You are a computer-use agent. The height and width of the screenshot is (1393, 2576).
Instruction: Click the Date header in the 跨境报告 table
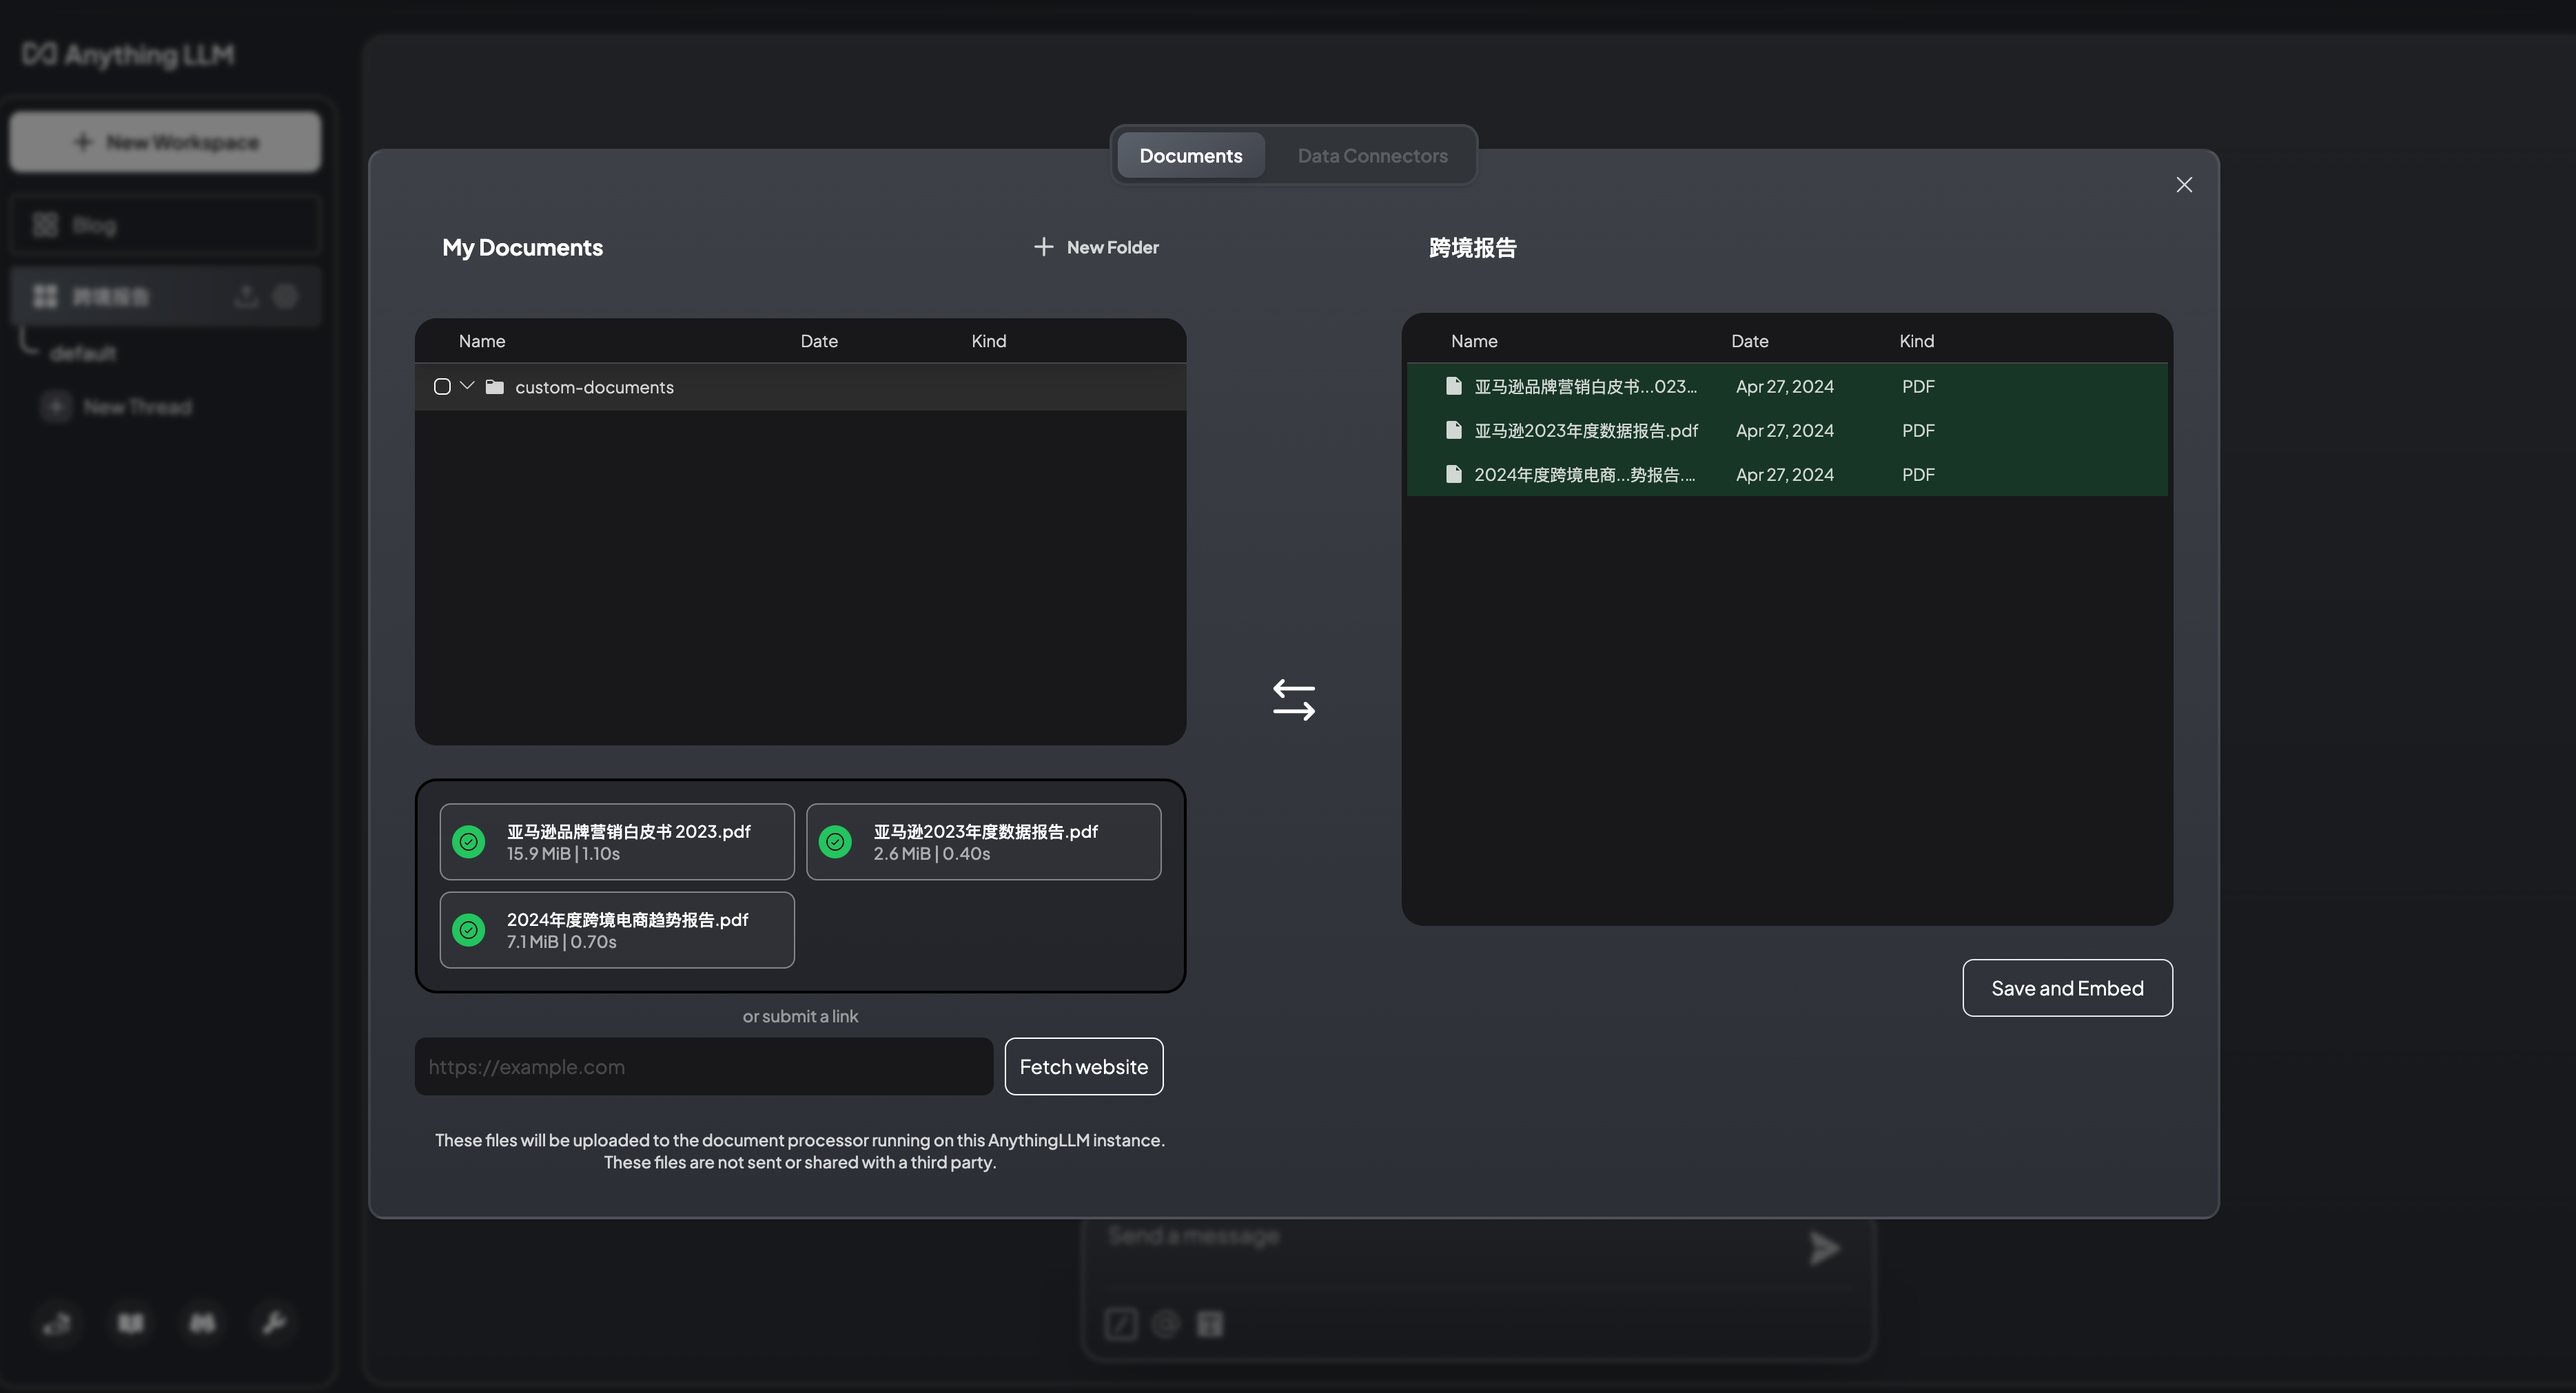click(x=1750, y=341)
